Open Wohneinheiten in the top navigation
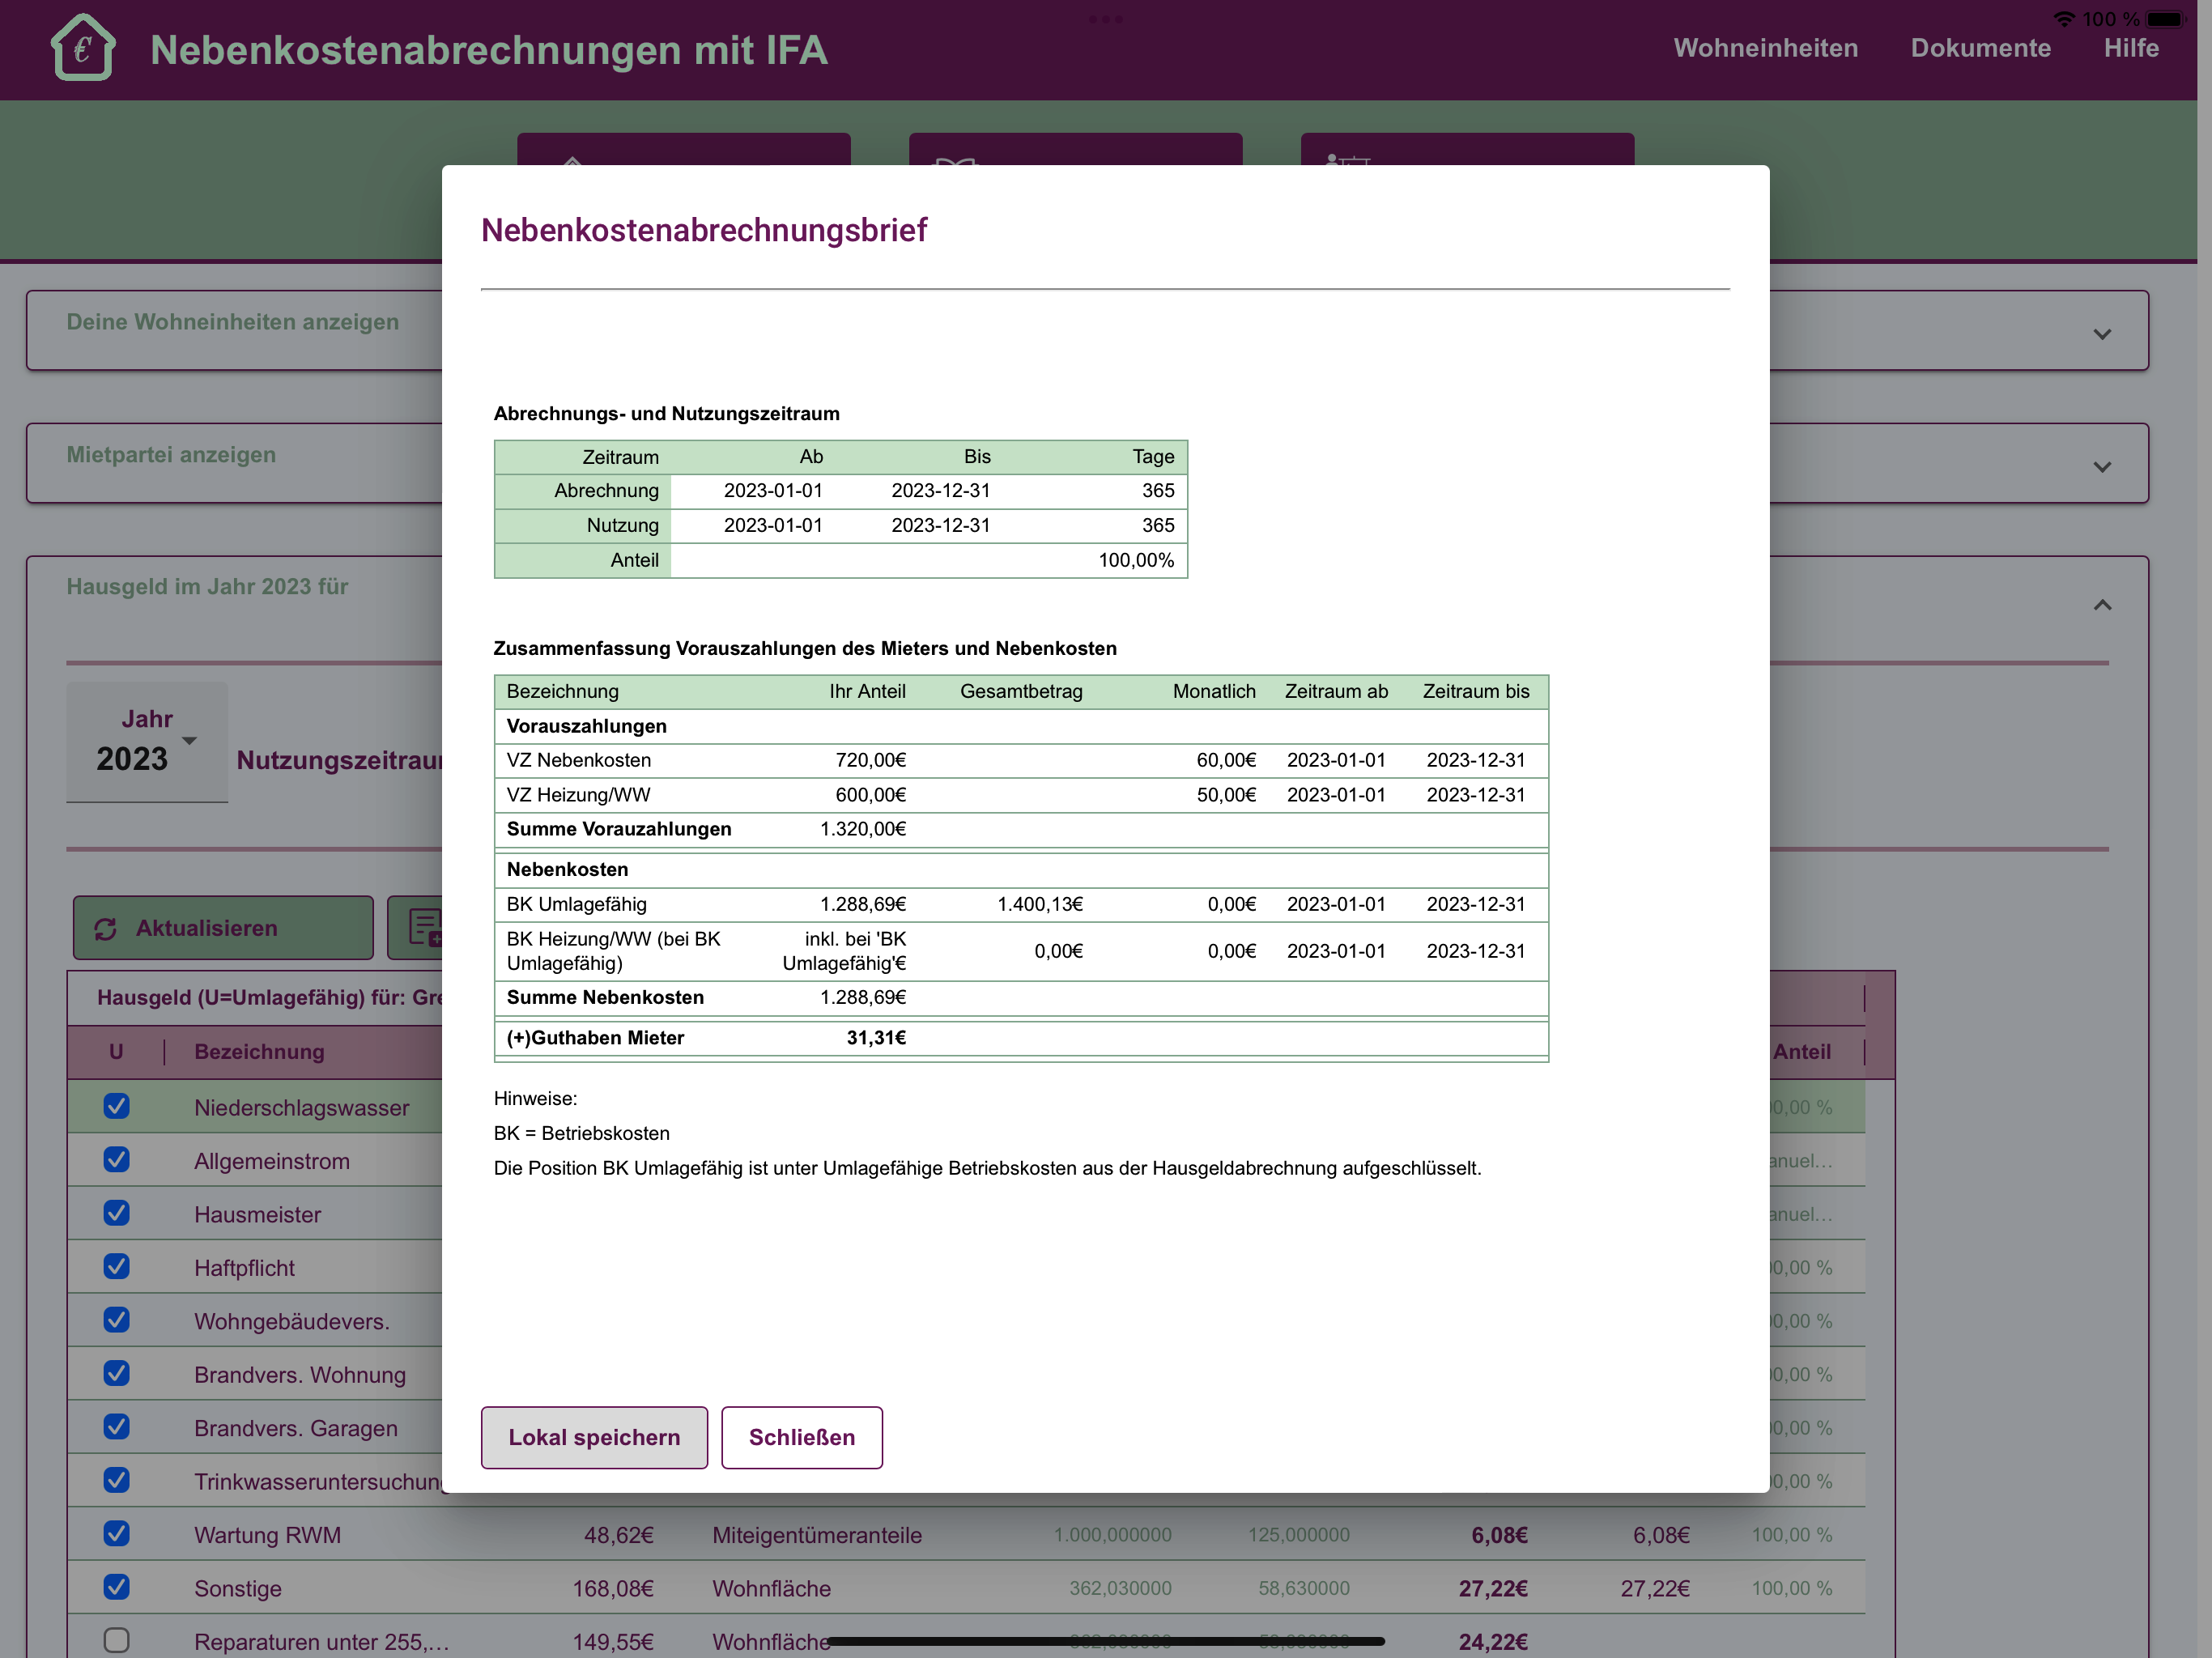2212x1658 pixels. tap(1765, 48)
